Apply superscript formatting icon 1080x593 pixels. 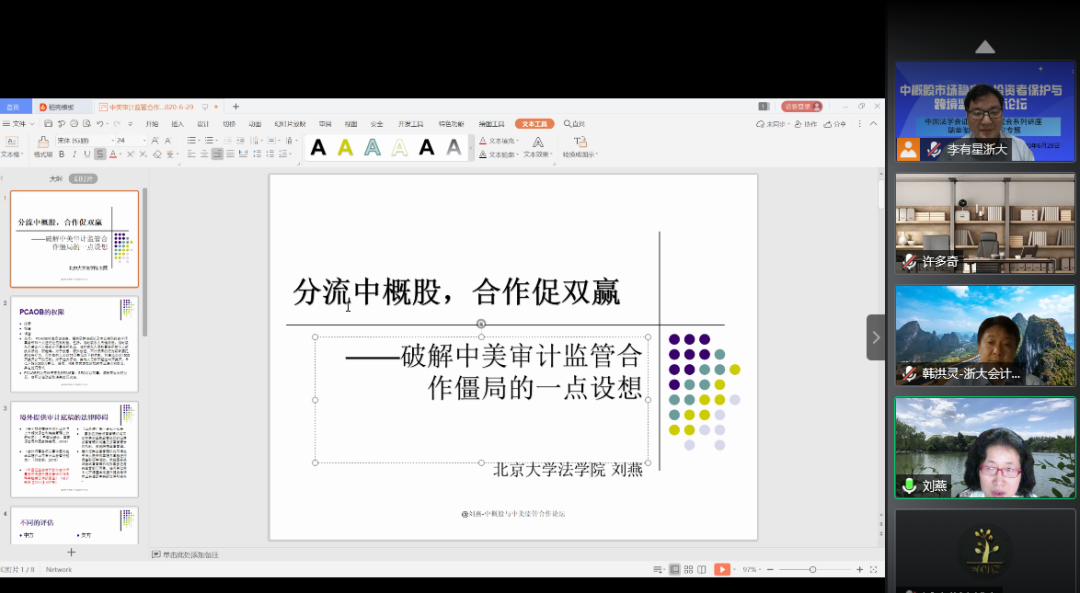[130, 154]
